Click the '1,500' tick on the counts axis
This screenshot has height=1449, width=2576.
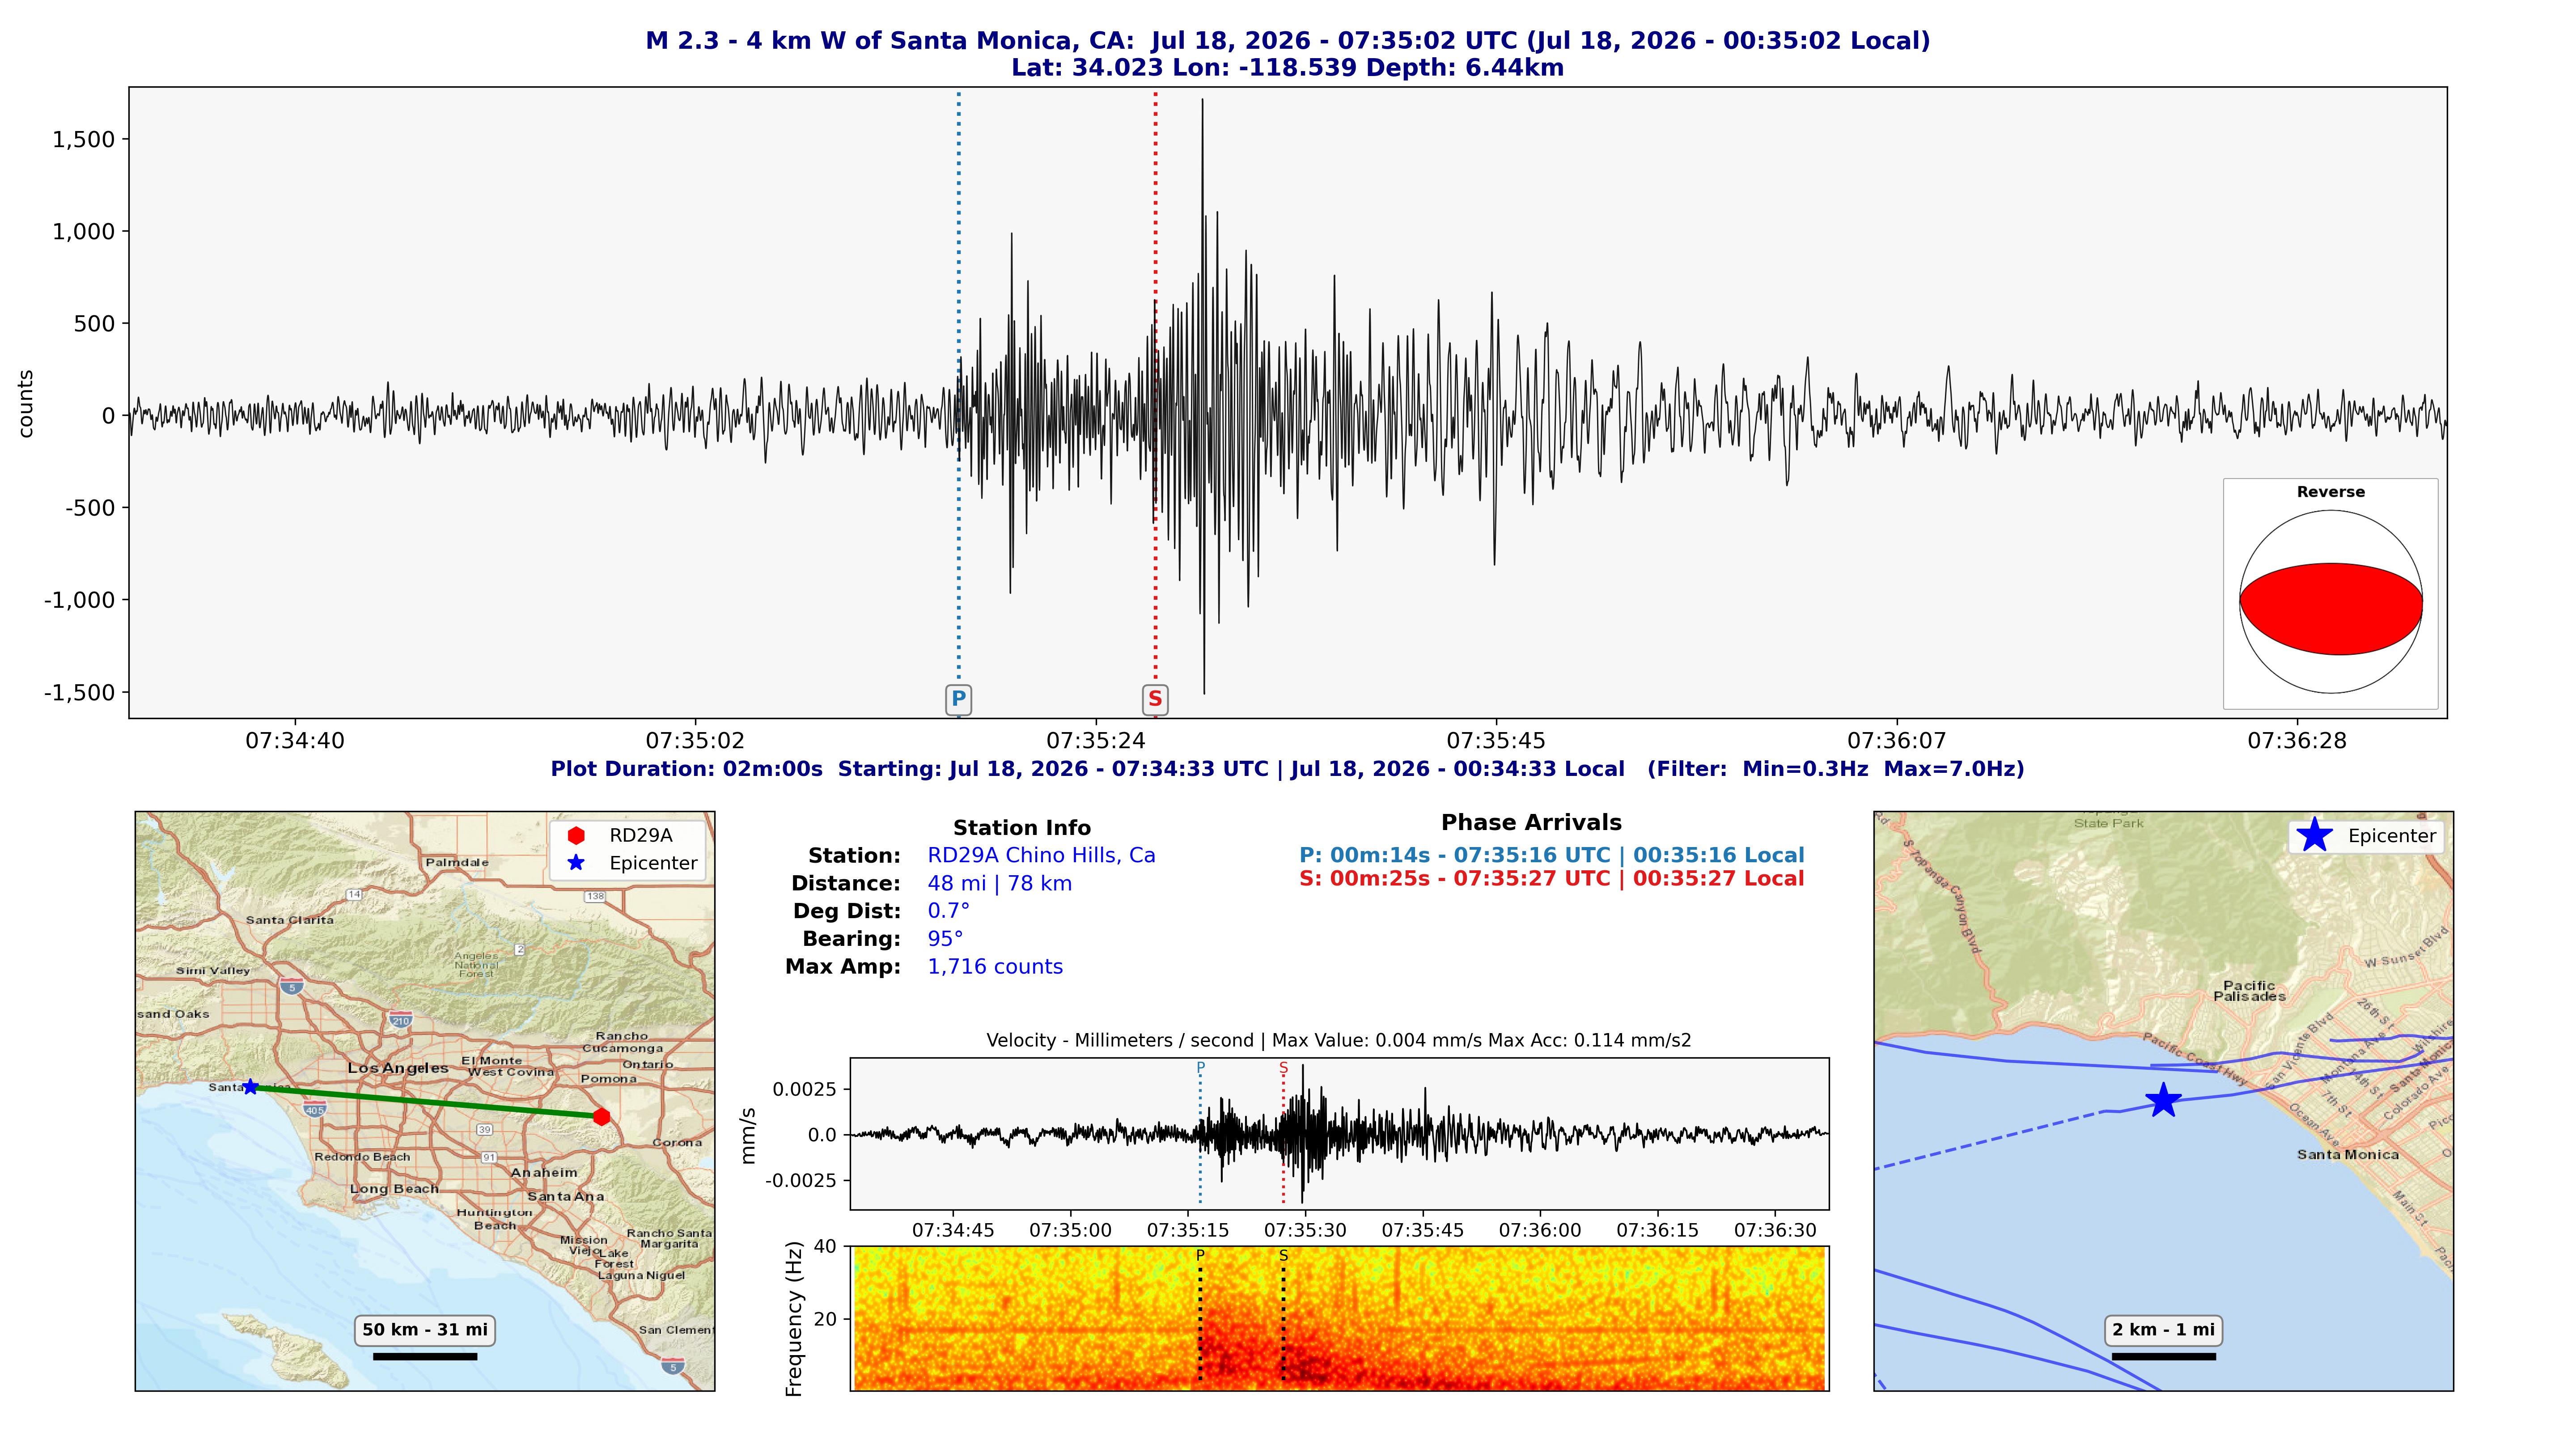point(84,140)
